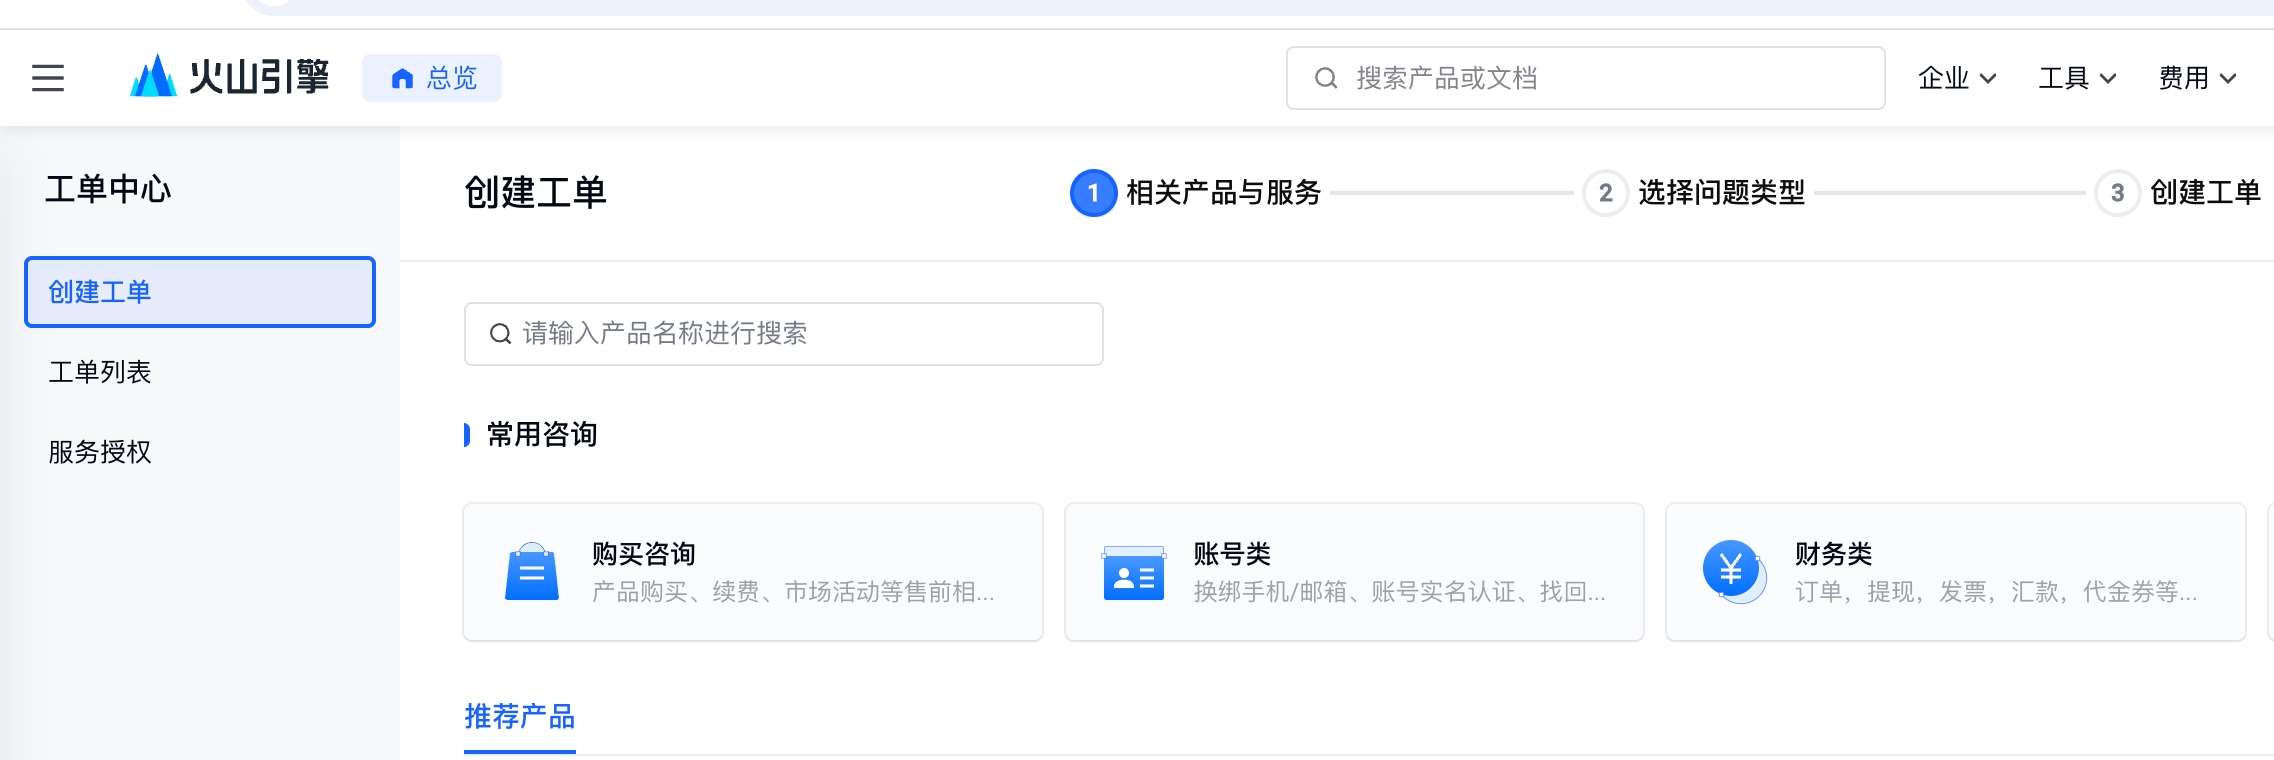
Task: Open the 购买咨询 card
Action: [x=753, y=572]
